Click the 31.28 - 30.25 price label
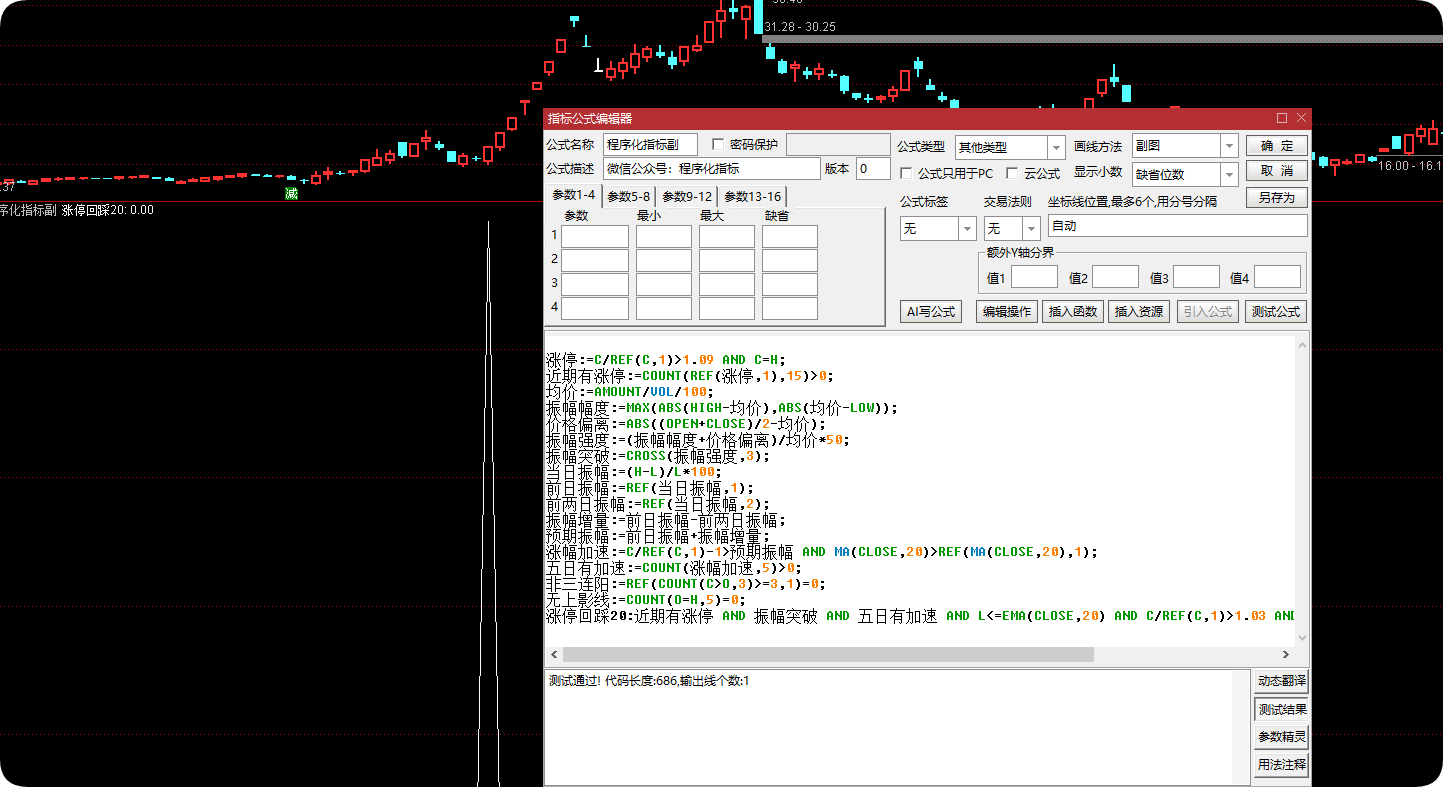The height and width of the screenshot is (787, 1443). pos(799,27)
